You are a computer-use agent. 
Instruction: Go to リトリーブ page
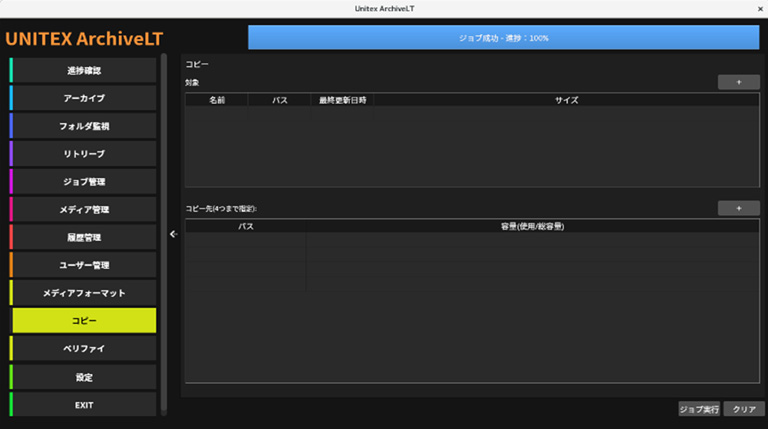[x=83, y=154]
